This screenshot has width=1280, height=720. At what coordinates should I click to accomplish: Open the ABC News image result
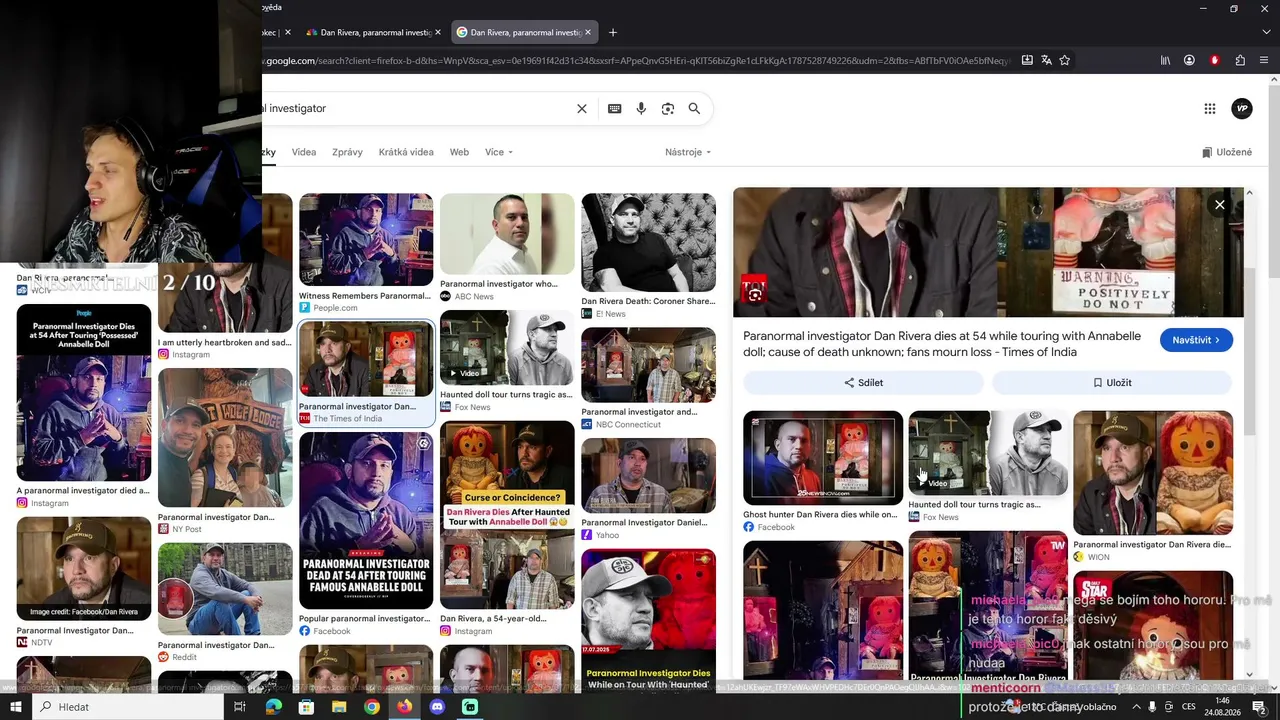507,234
